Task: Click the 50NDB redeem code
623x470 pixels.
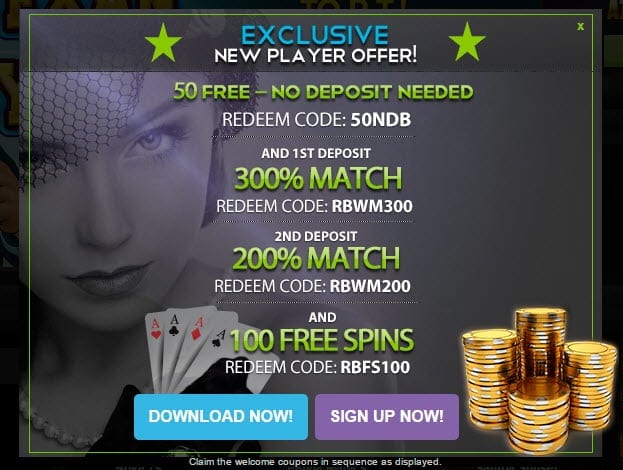Action: [x=381, y=120]
